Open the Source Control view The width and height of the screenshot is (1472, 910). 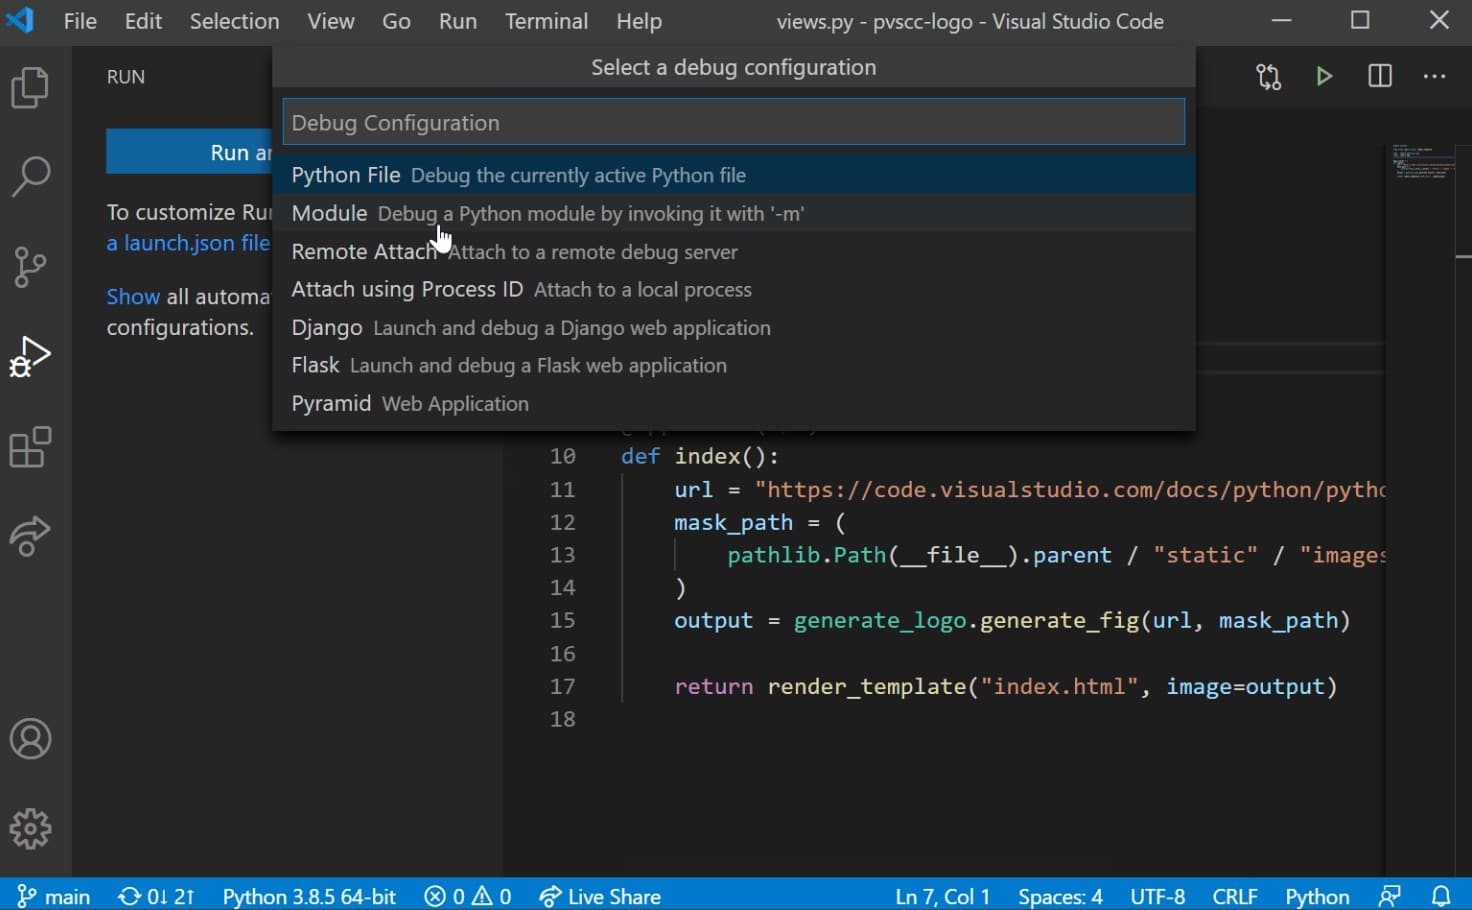[30, 266]
